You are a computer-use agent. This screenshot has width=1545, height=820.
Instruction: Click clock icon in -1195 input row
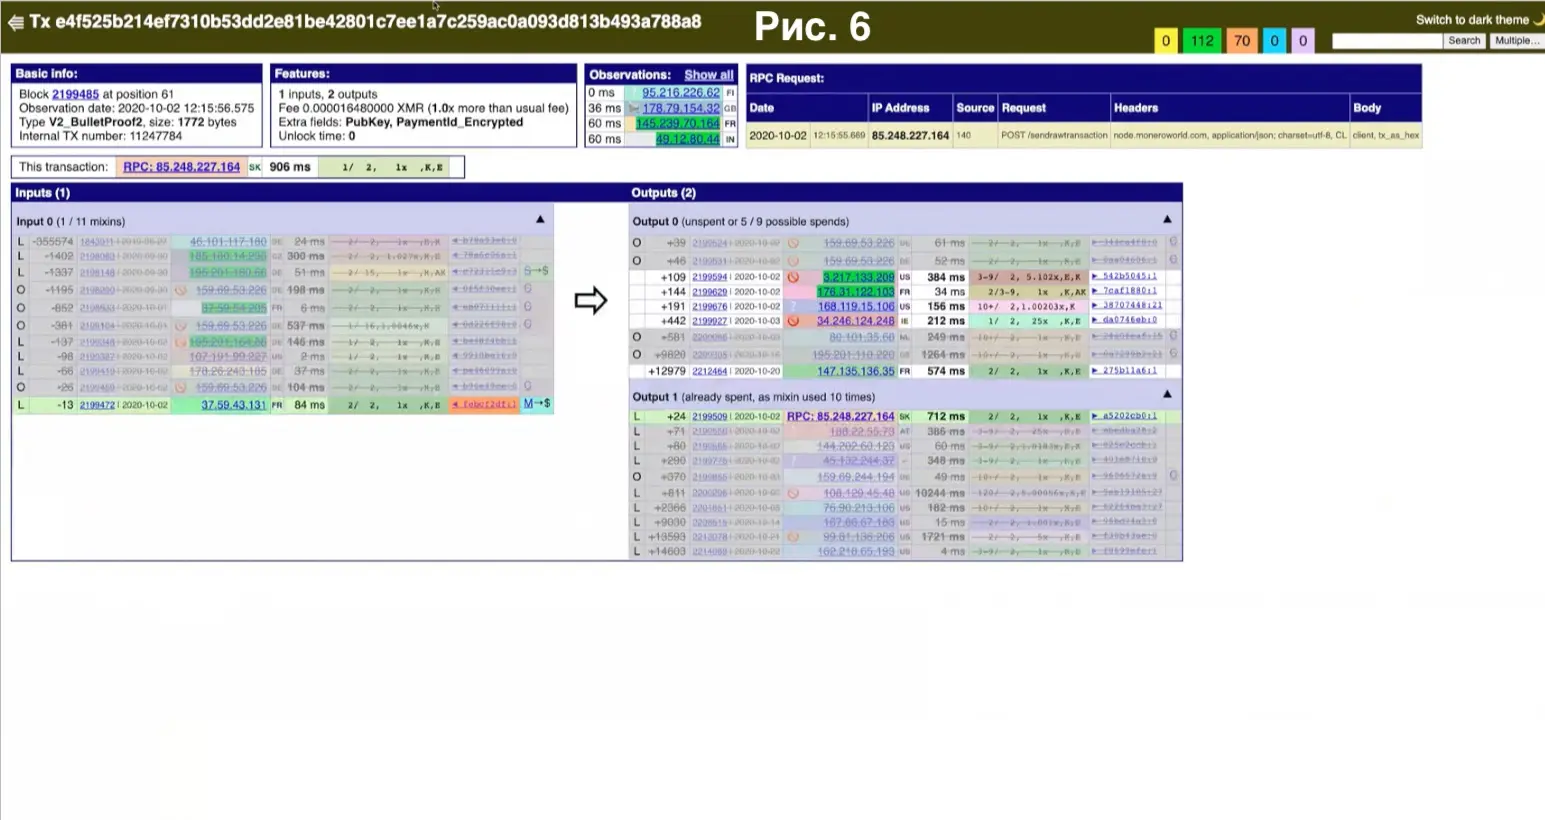point(181,290)
